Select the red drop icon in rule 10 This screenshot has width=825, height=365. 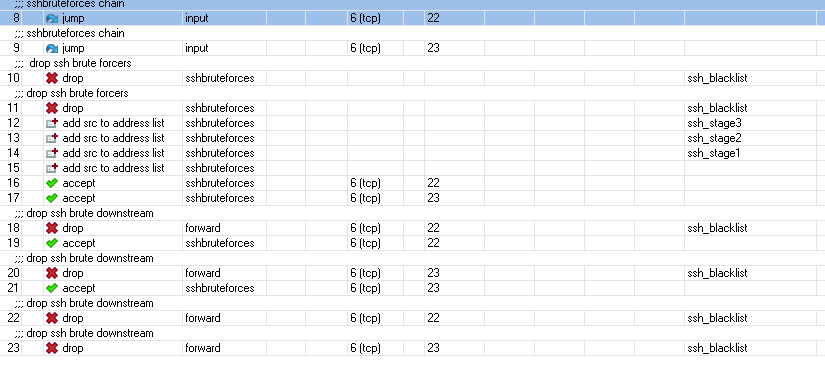pos(52,78)
